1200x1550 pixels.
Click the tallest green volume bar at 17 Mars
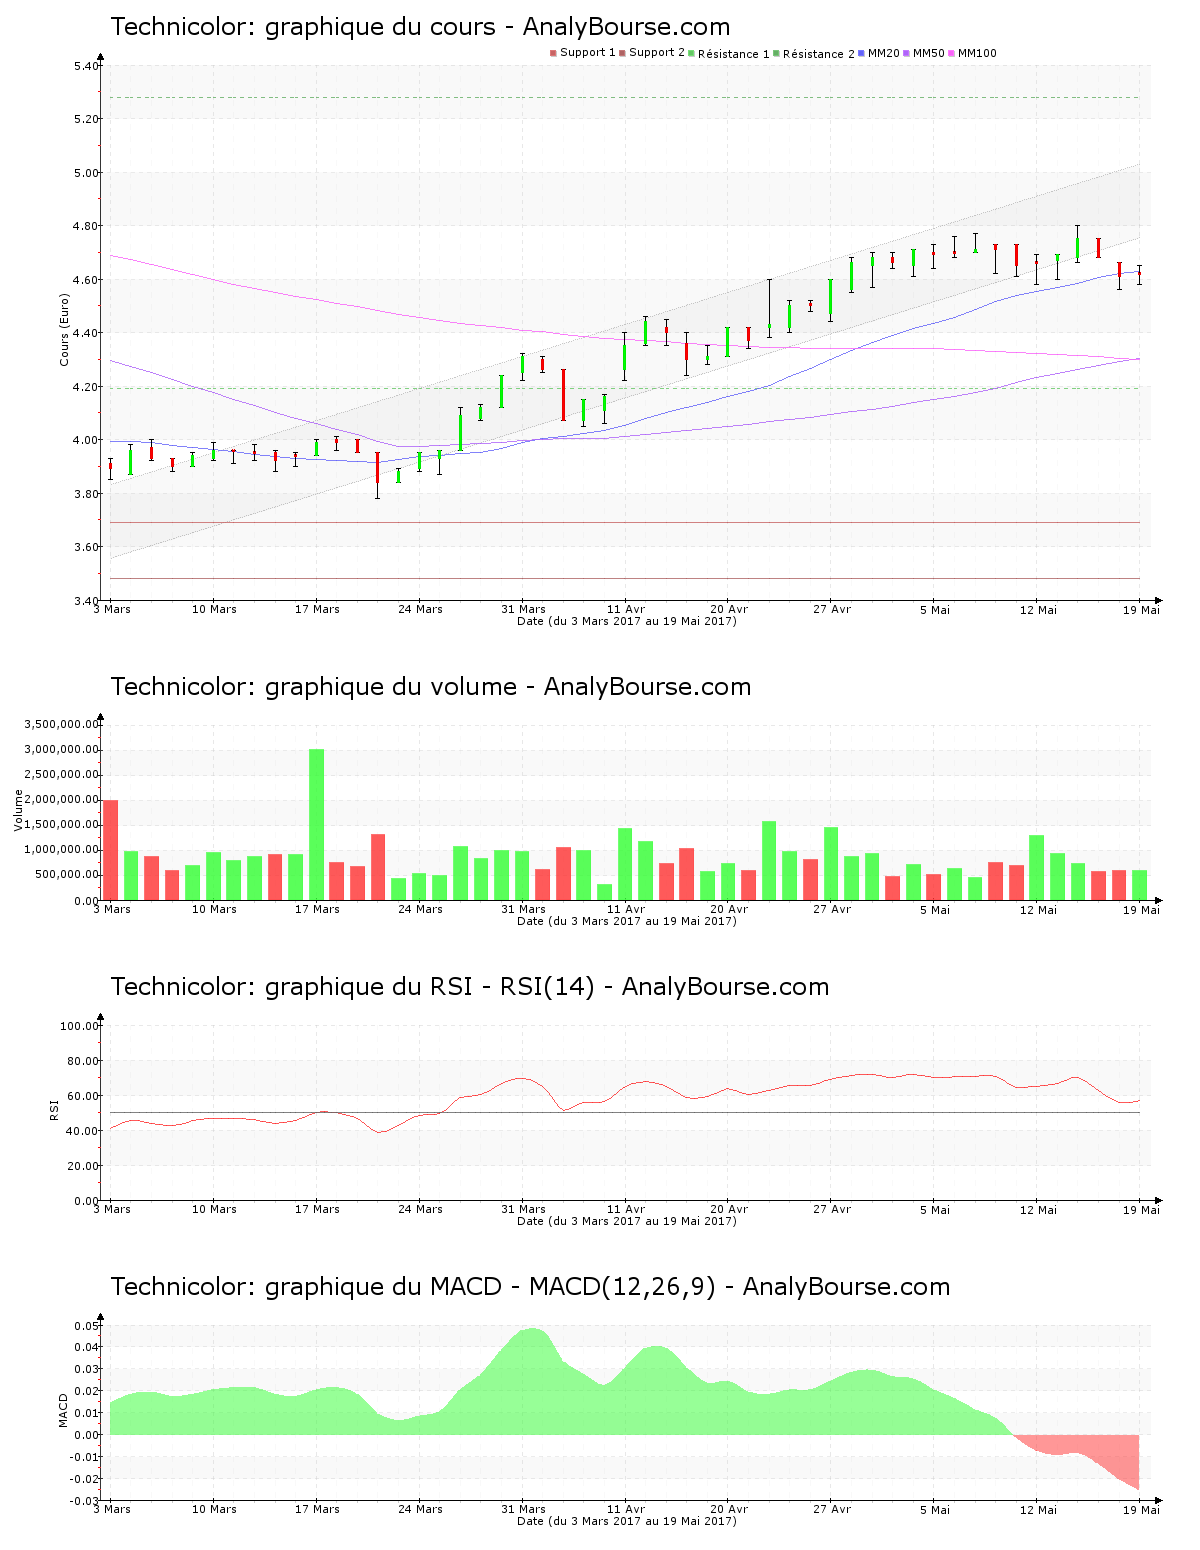[316, 825]
